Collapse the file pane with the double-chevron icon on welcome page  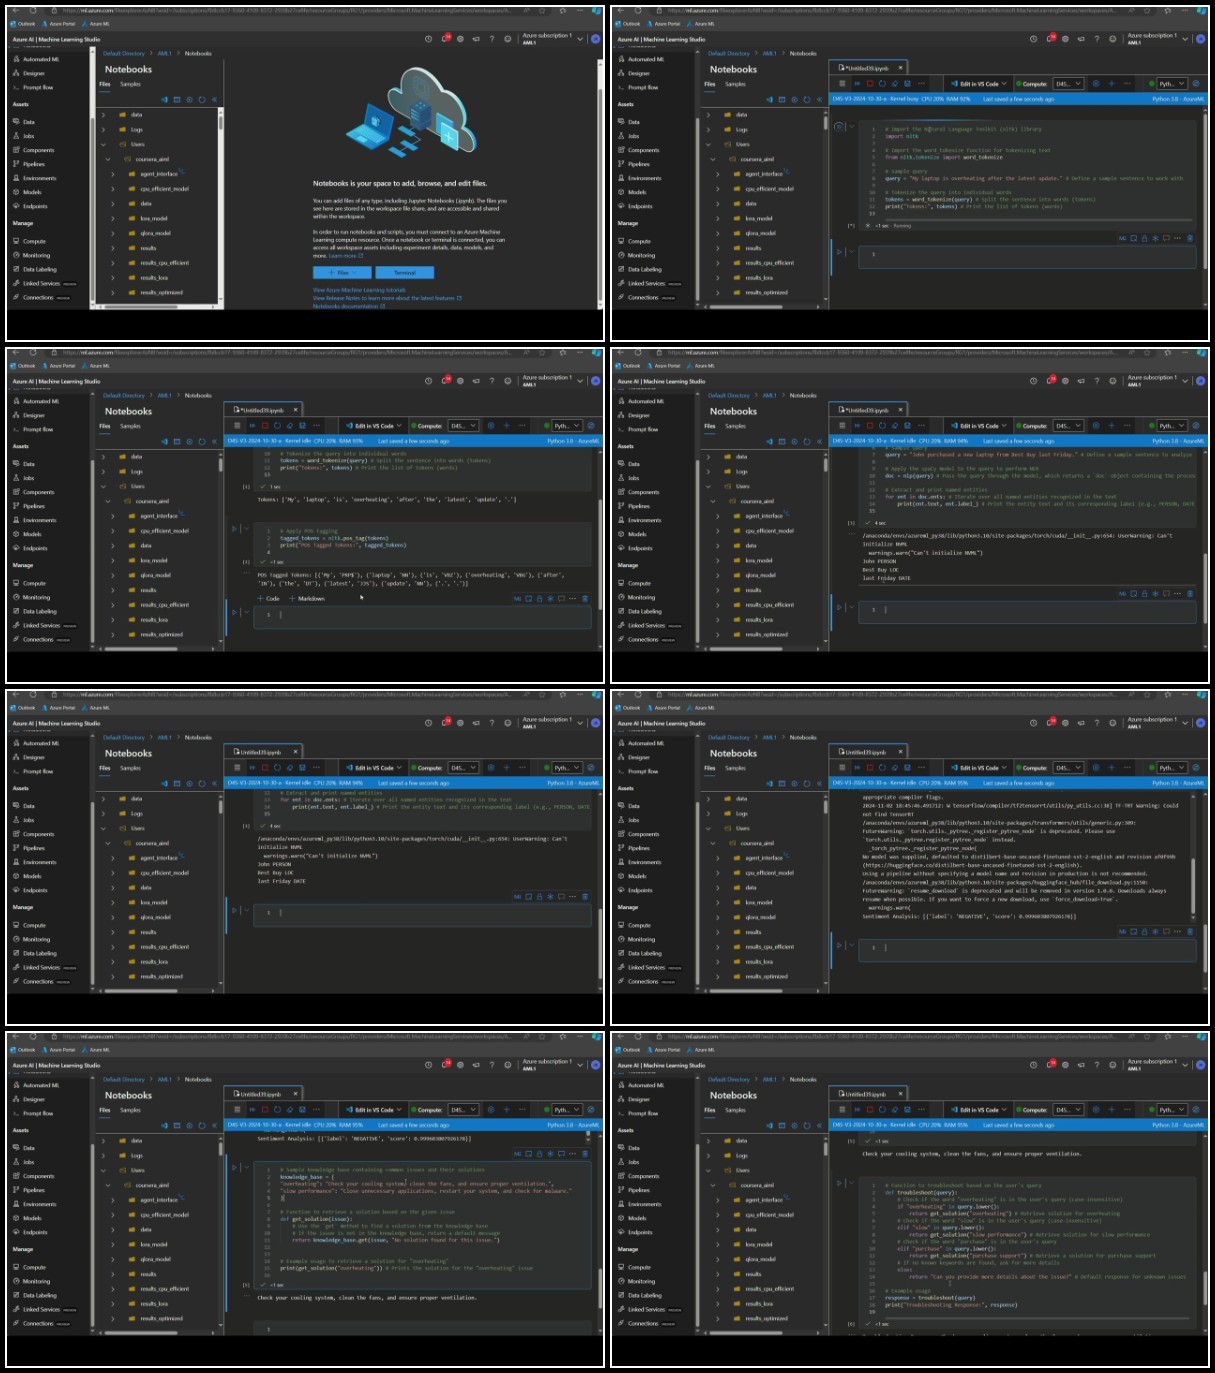tap(214, 99)
